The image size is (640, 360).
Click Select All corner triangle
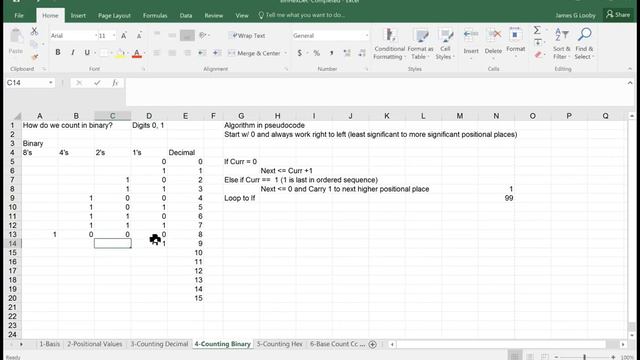tap(17, 116)
